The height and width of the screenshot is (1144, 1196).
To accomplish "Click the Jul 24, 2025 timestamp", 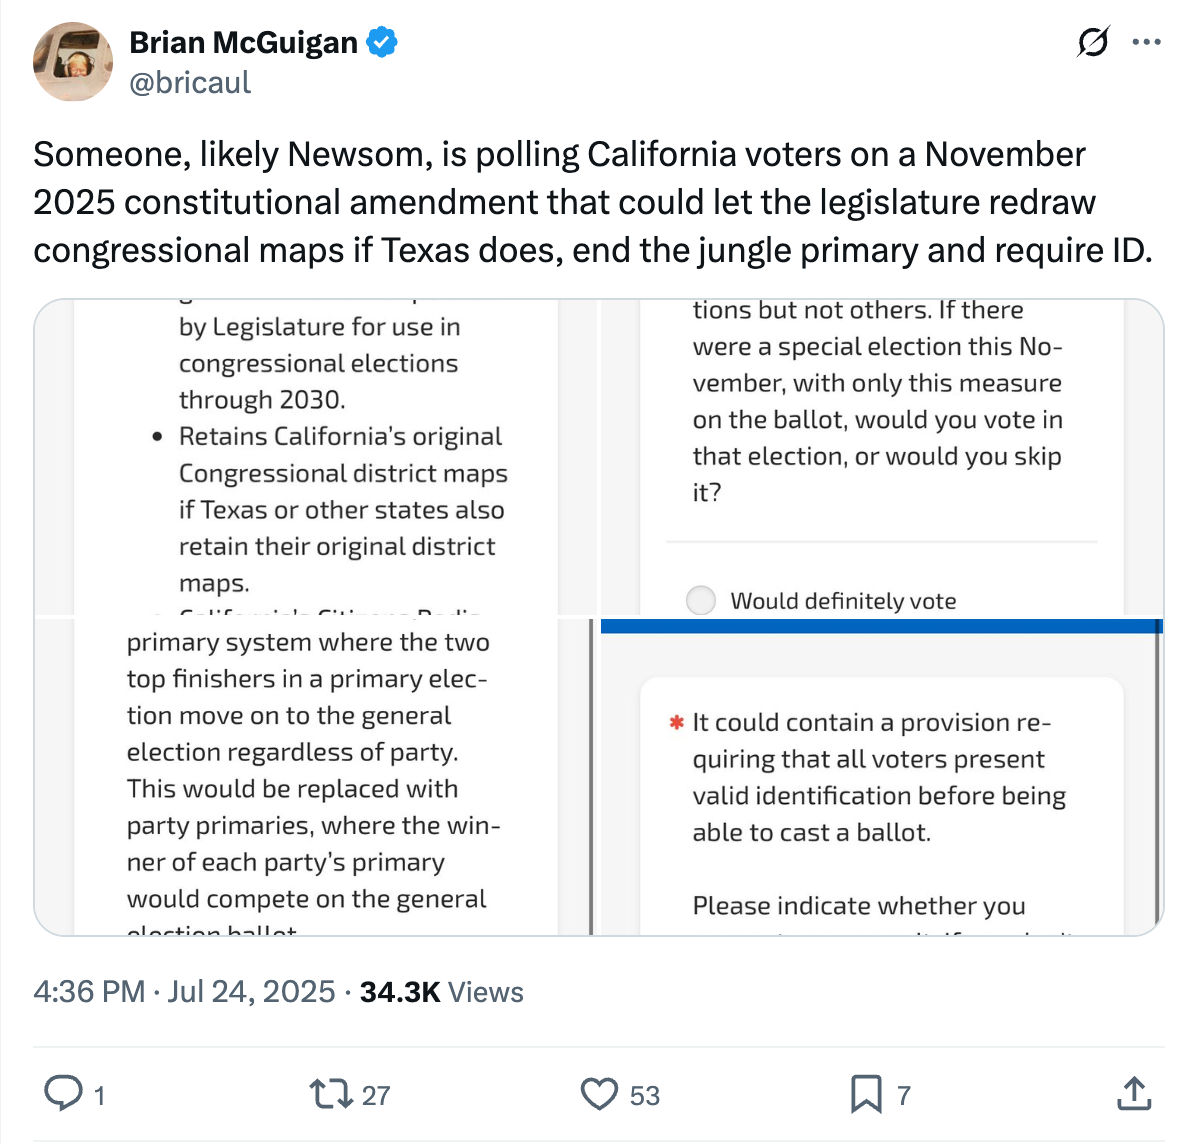I will (x=250, y=992).
